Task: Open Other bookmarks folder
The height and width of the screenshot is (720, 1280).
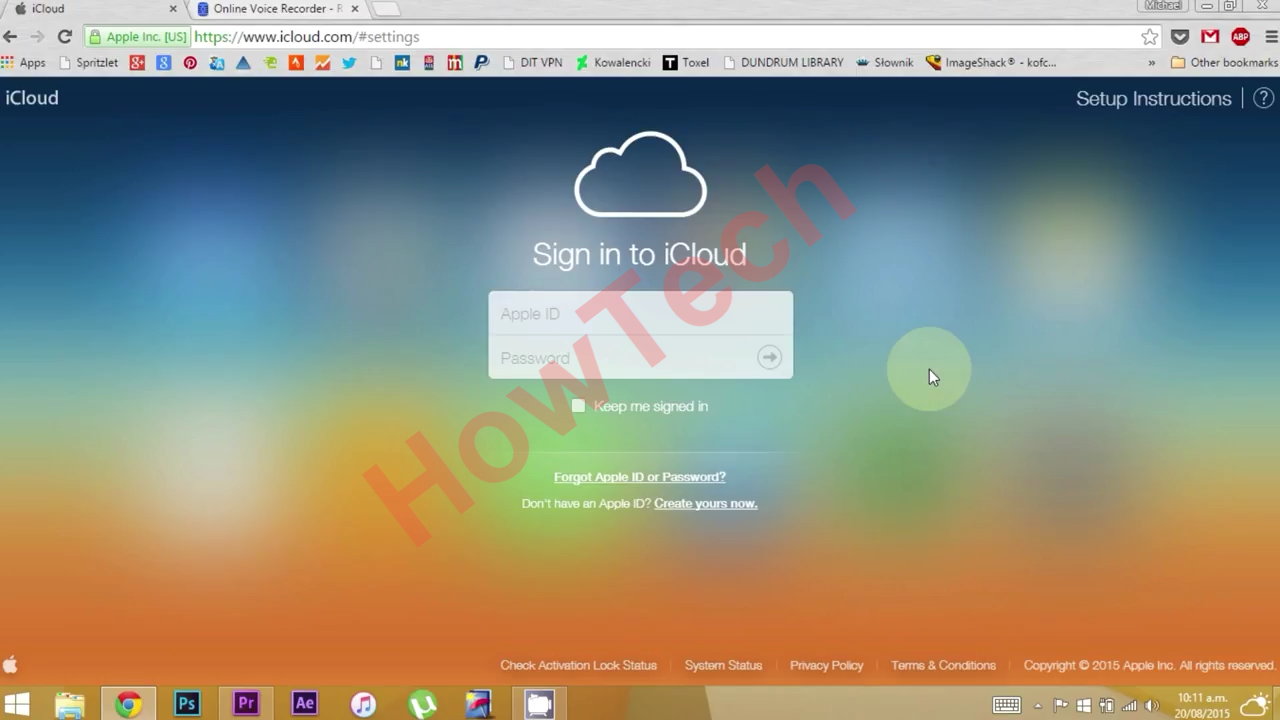Action: coord(1224,62)
